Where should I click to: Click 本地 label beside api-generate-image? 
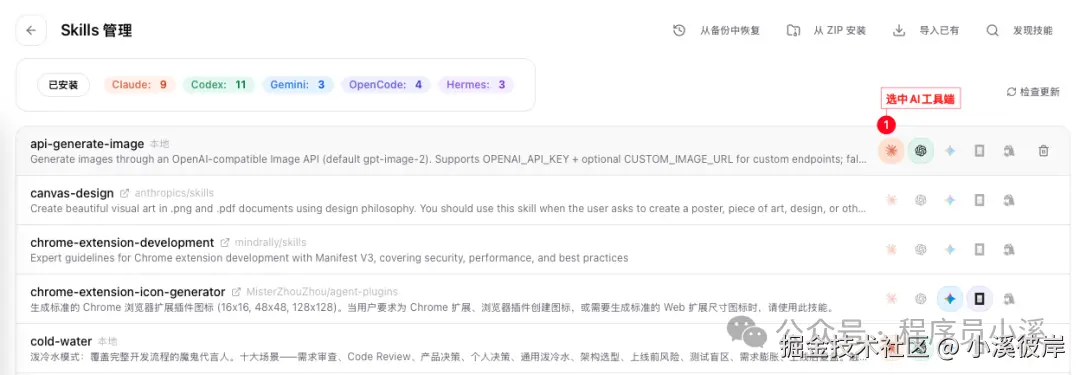159,144
